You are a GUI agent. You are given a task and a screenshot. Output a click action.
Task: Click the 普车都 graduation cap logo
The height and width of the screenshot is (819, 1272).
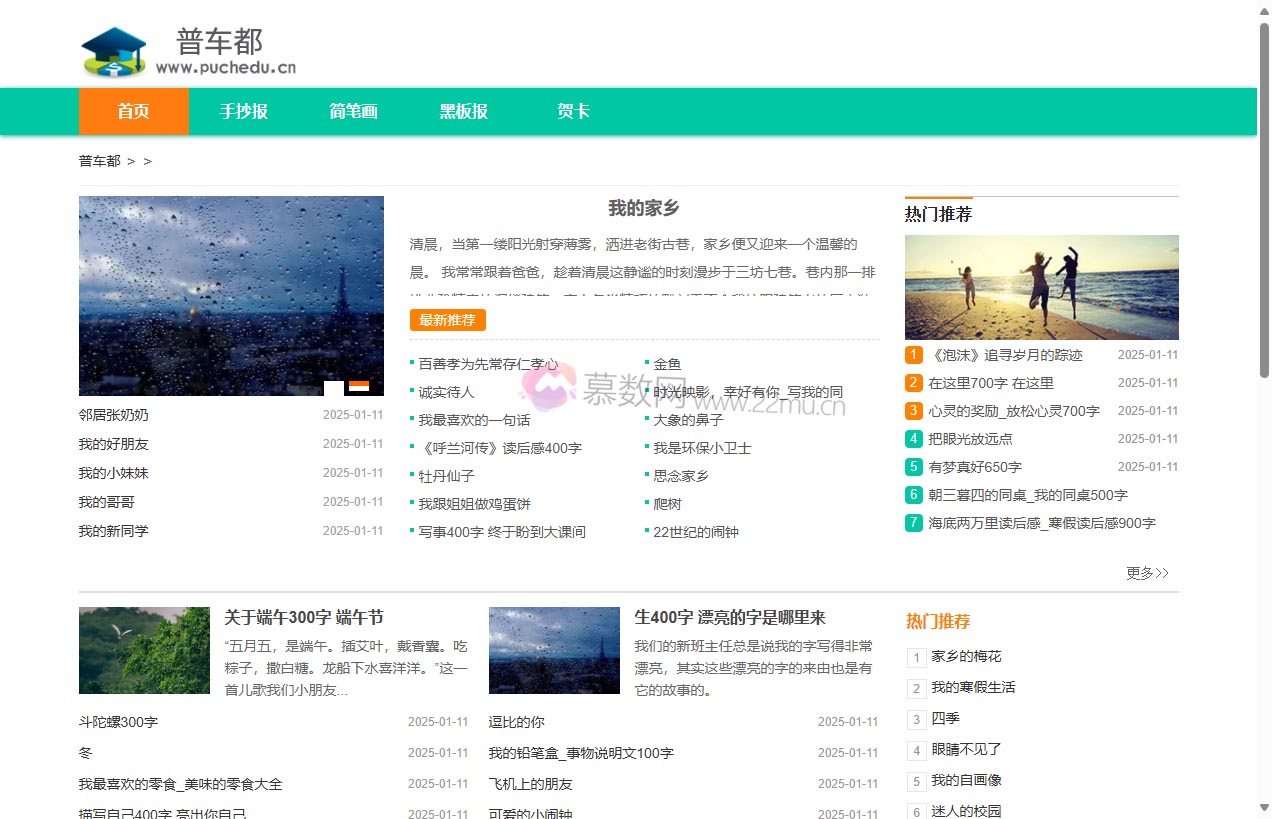pyautogui.click(x=113, y=50)
